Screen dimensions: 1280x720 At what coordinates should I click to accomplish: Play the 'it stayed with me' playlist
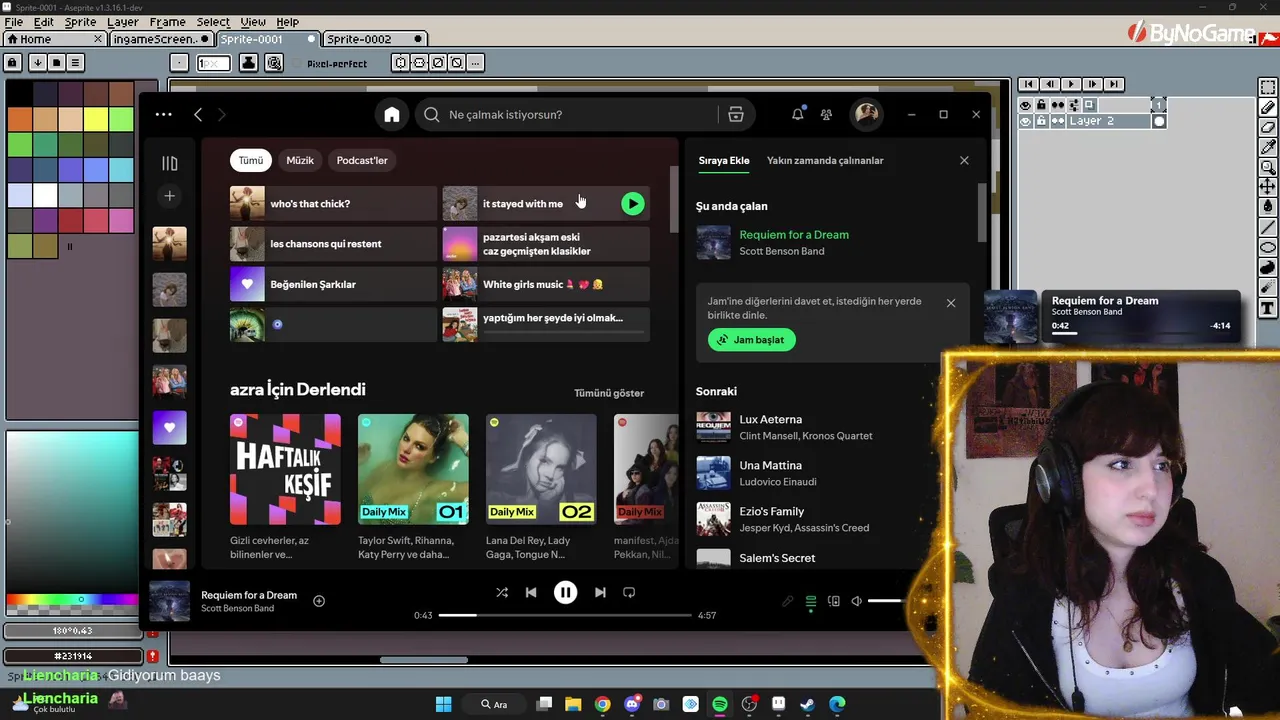633,204
